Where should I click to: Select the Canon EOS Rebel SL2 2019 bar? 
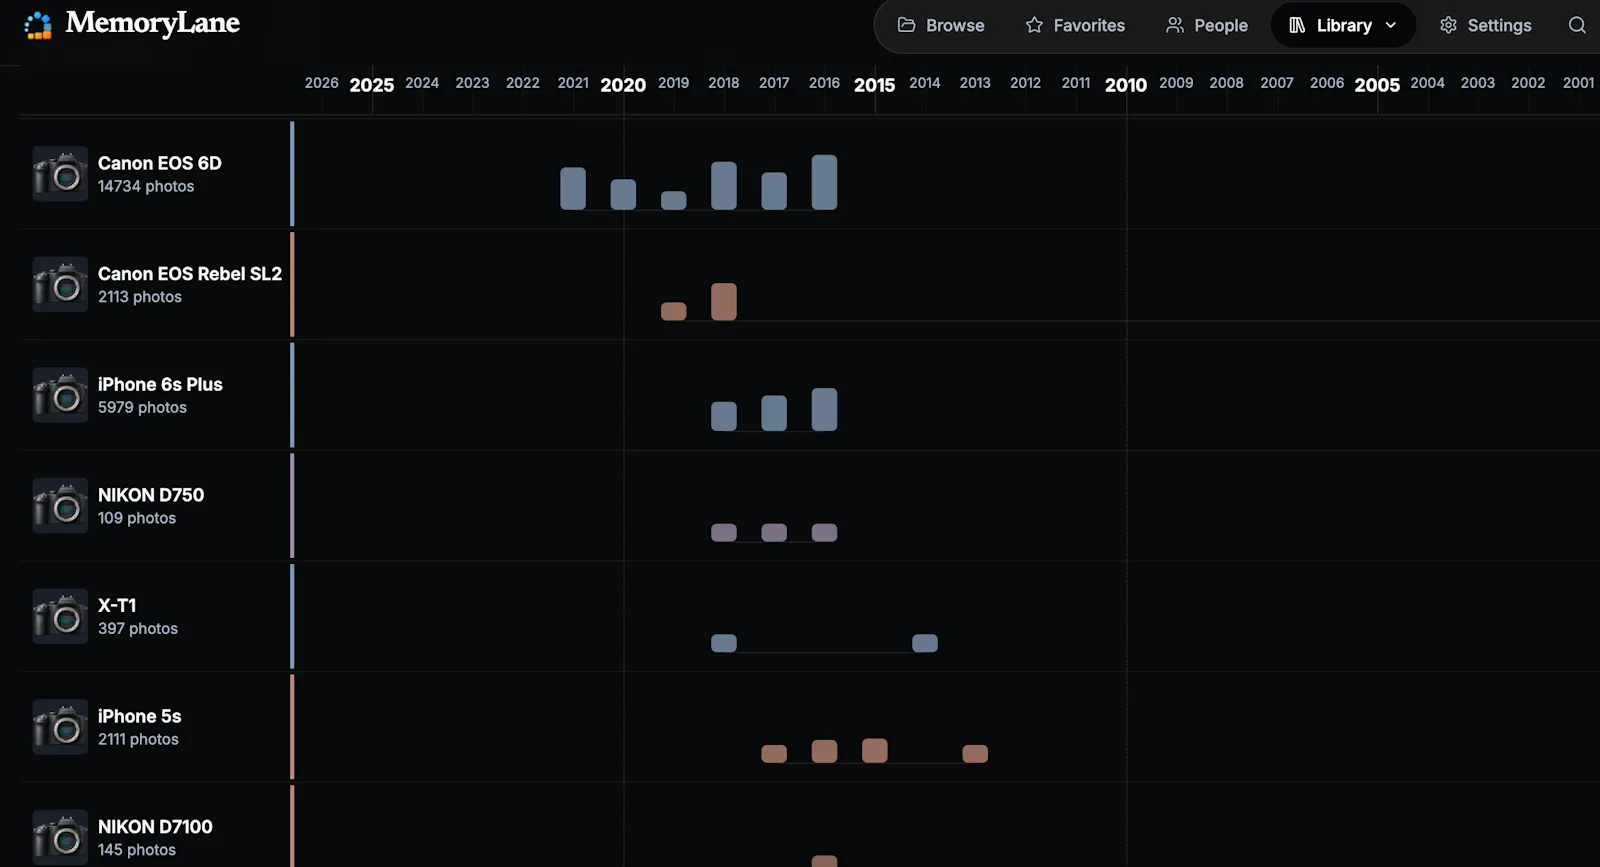tap(674, 311)
